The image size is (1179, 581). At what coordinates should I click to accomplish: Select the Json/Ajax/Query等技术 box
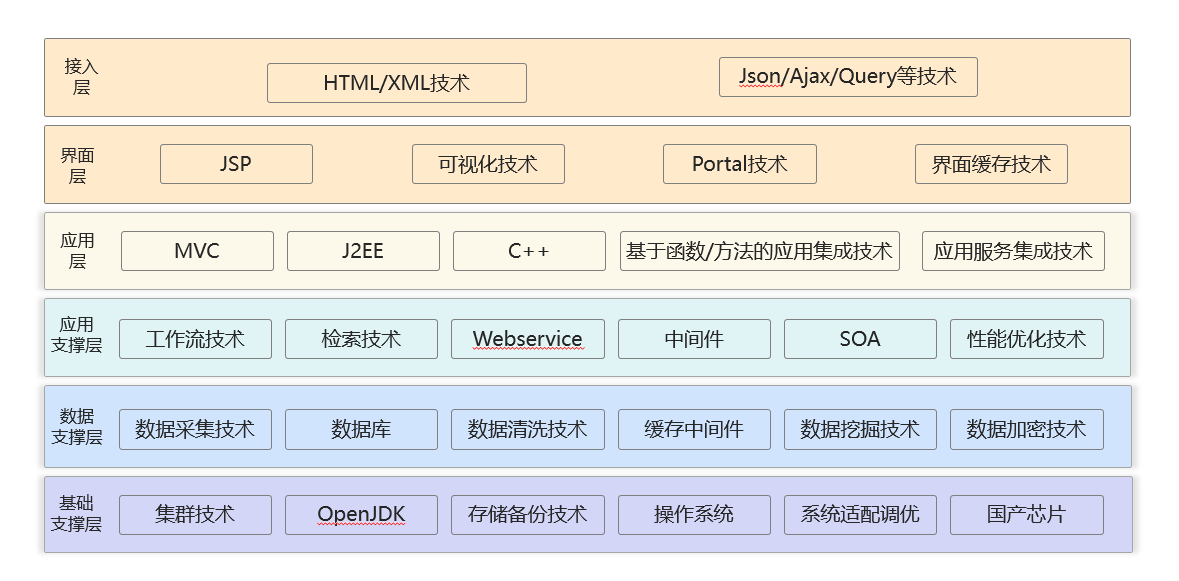847,77
